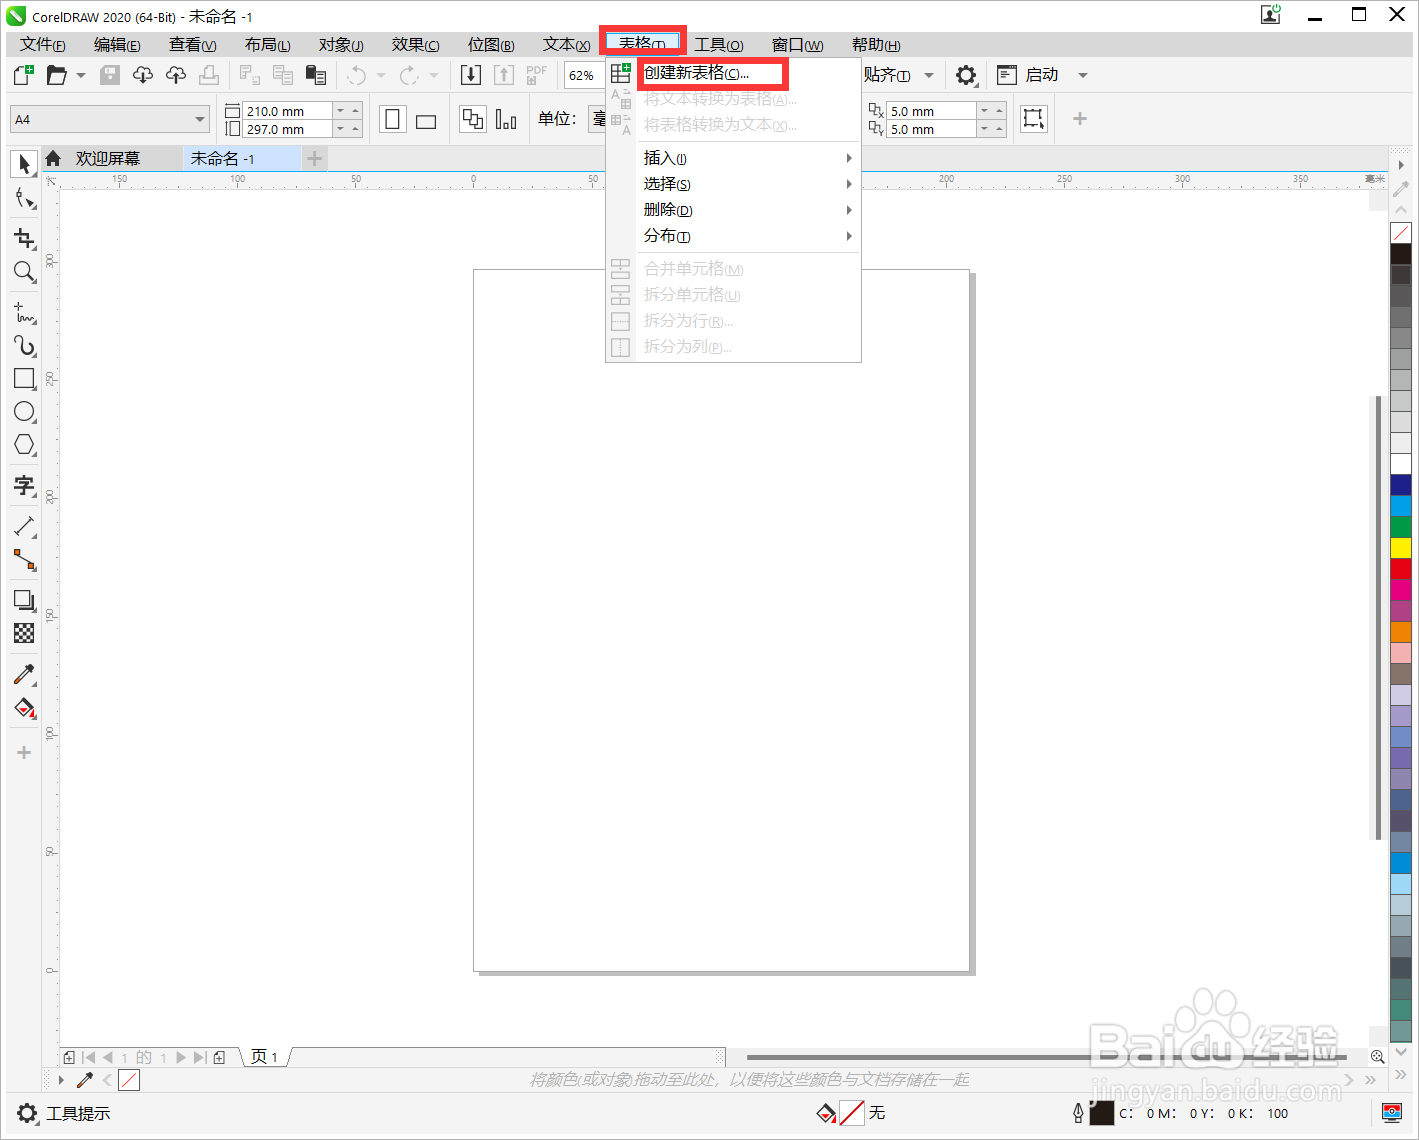Viewport: 1419px width, 1140px height.
Task: Expand the snap-to (贴齐) dropdown arrow
Action: click(929, 75)
